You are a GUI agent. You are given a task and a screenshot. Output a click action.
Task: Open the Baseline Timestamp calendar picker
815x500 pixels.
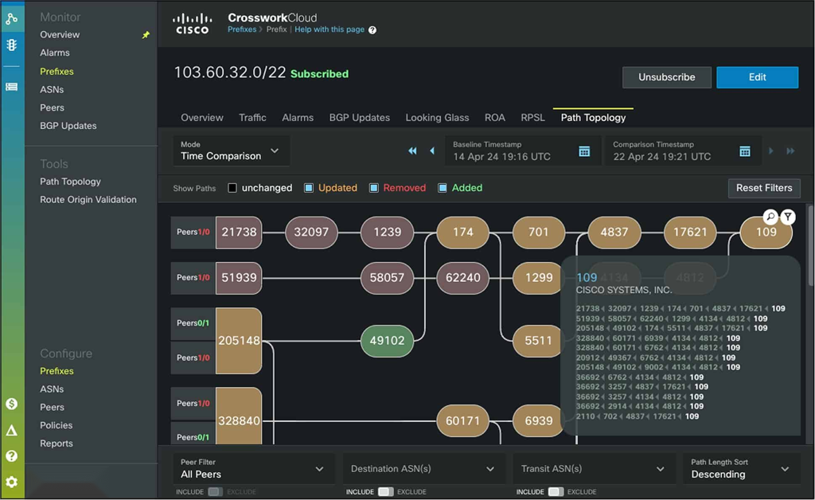point(585,151)
